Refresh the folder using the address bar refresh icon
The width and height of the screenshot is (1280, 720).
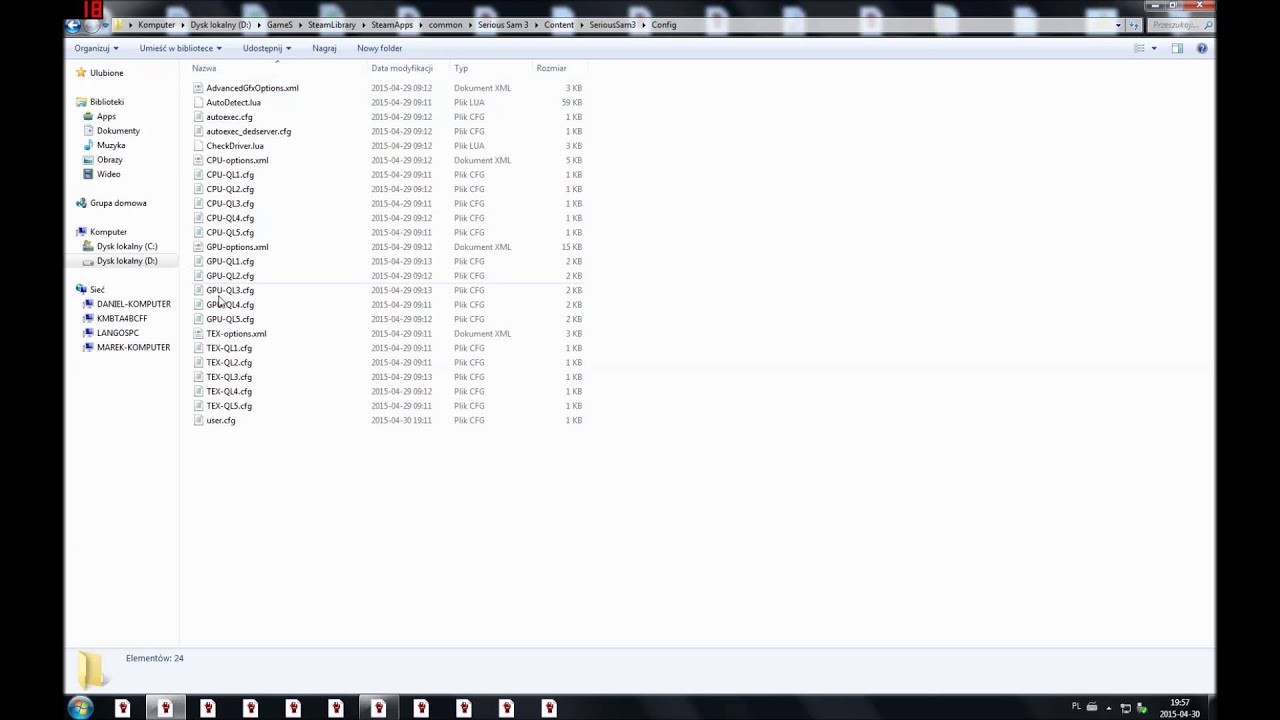point(1135,25)
